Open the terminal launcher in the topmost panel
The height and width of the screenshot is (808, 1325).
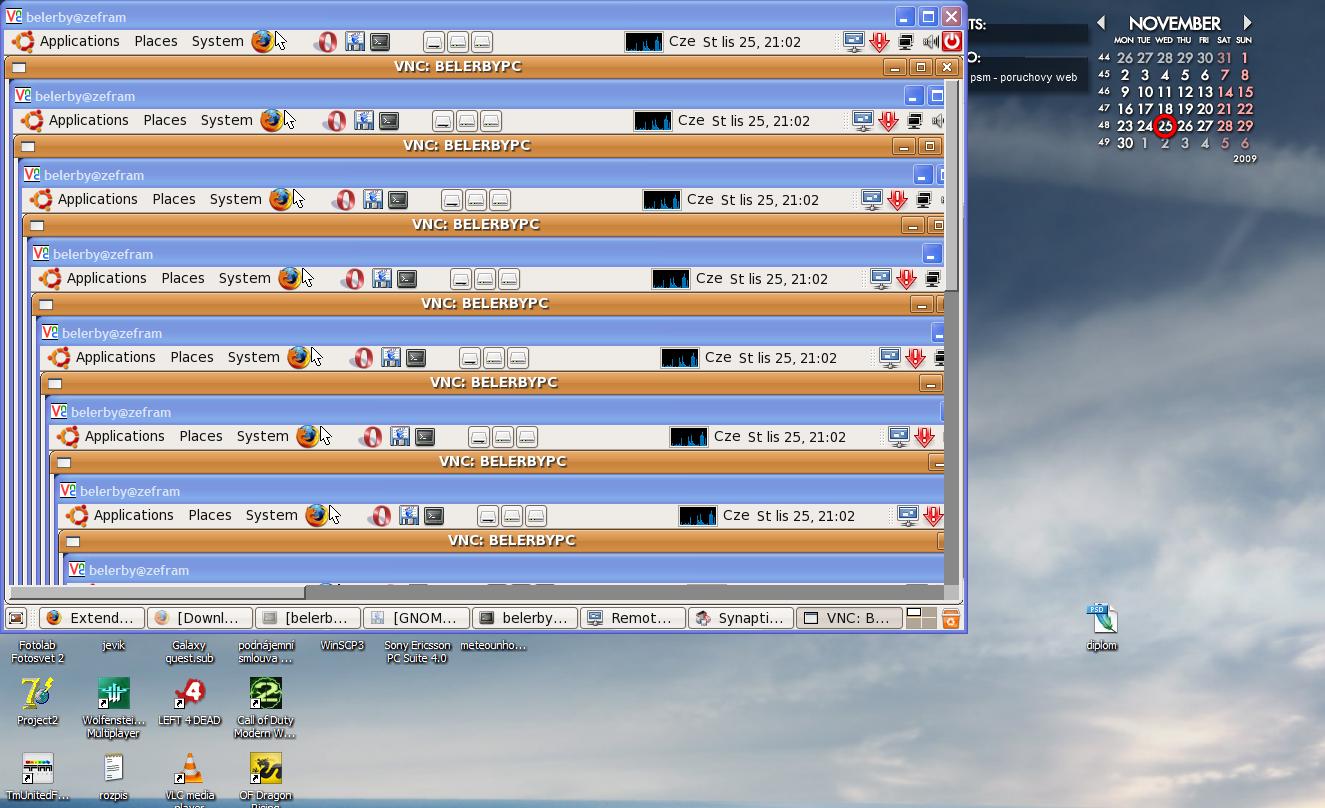[380, 42]
